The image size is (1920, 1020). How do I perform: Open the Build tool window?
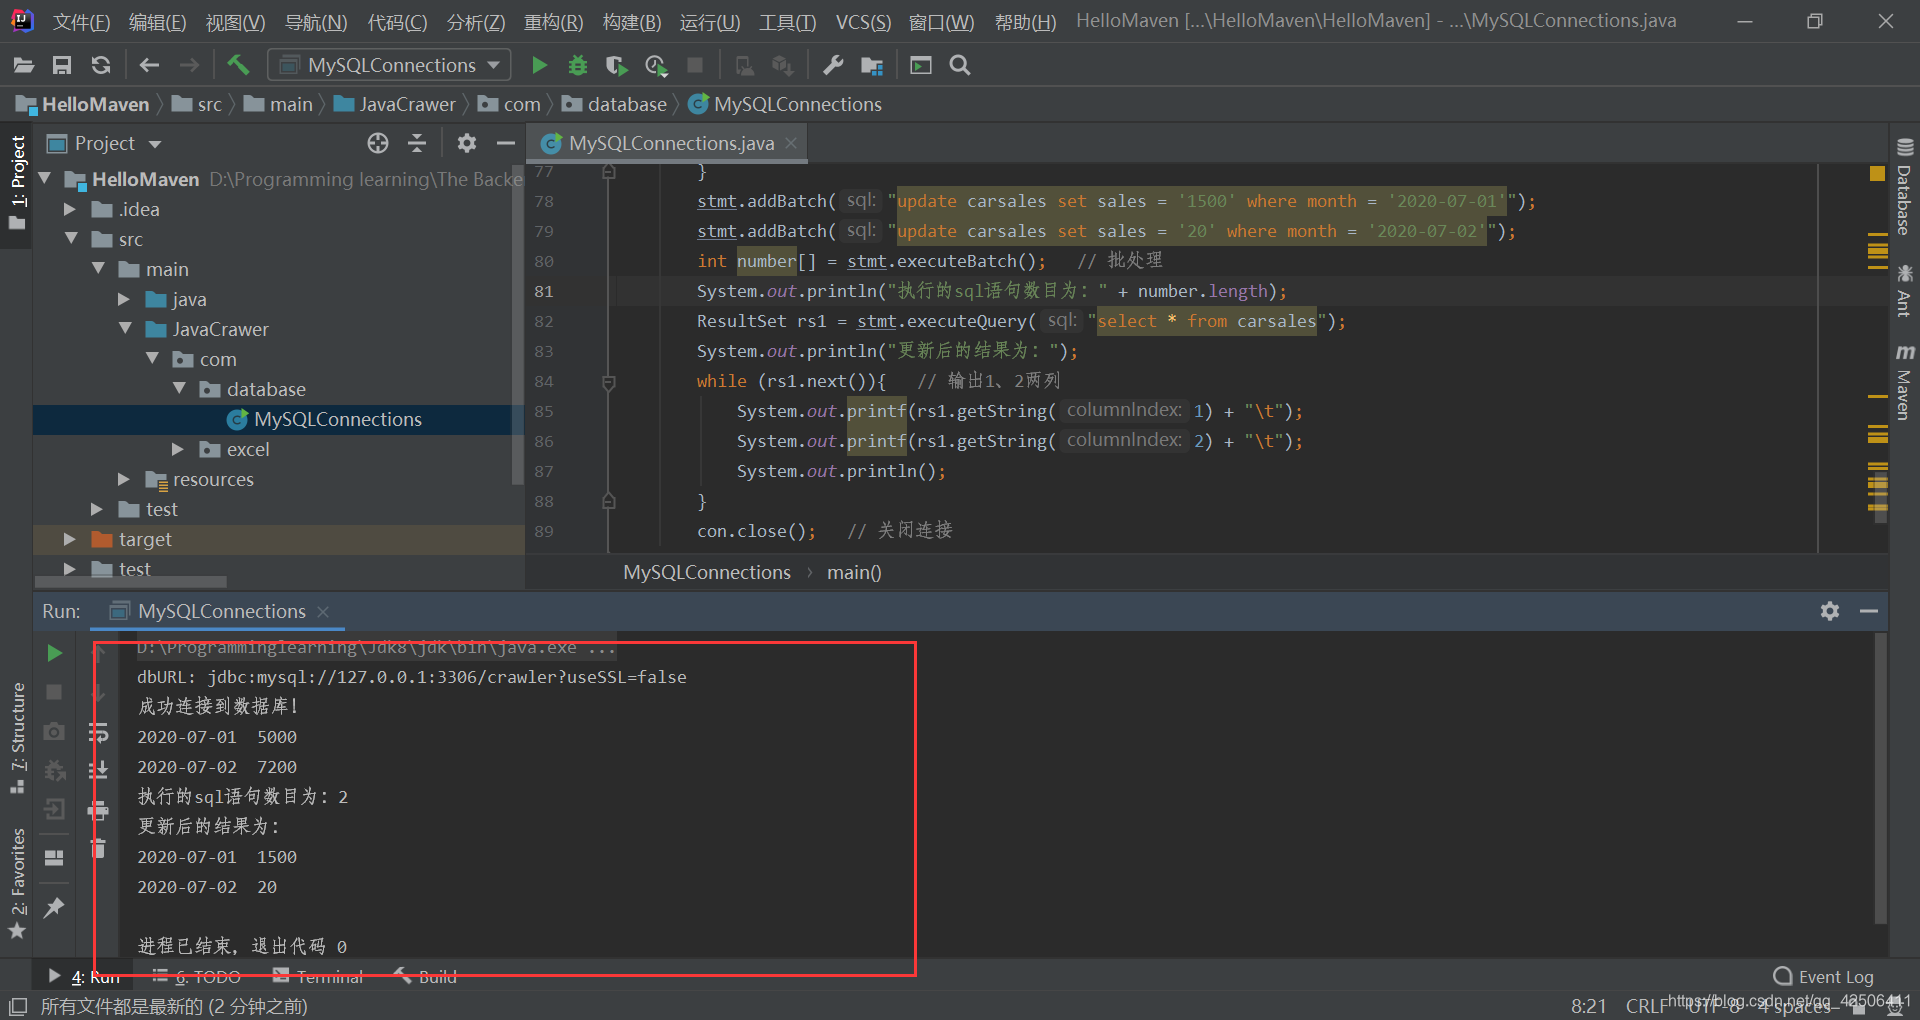pyautogui.click(x=426, y=977)
